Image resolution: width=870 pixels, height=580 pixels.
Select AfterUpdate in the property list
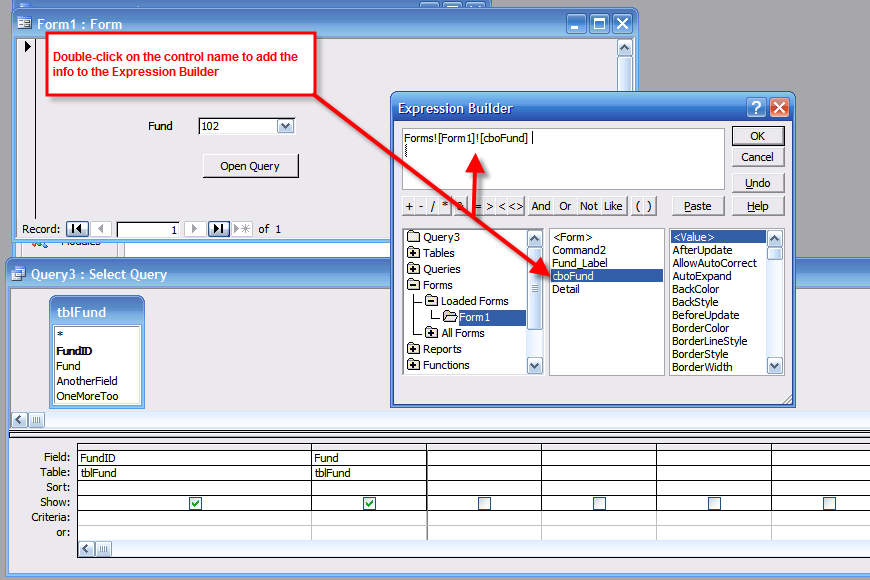point(702,250)
